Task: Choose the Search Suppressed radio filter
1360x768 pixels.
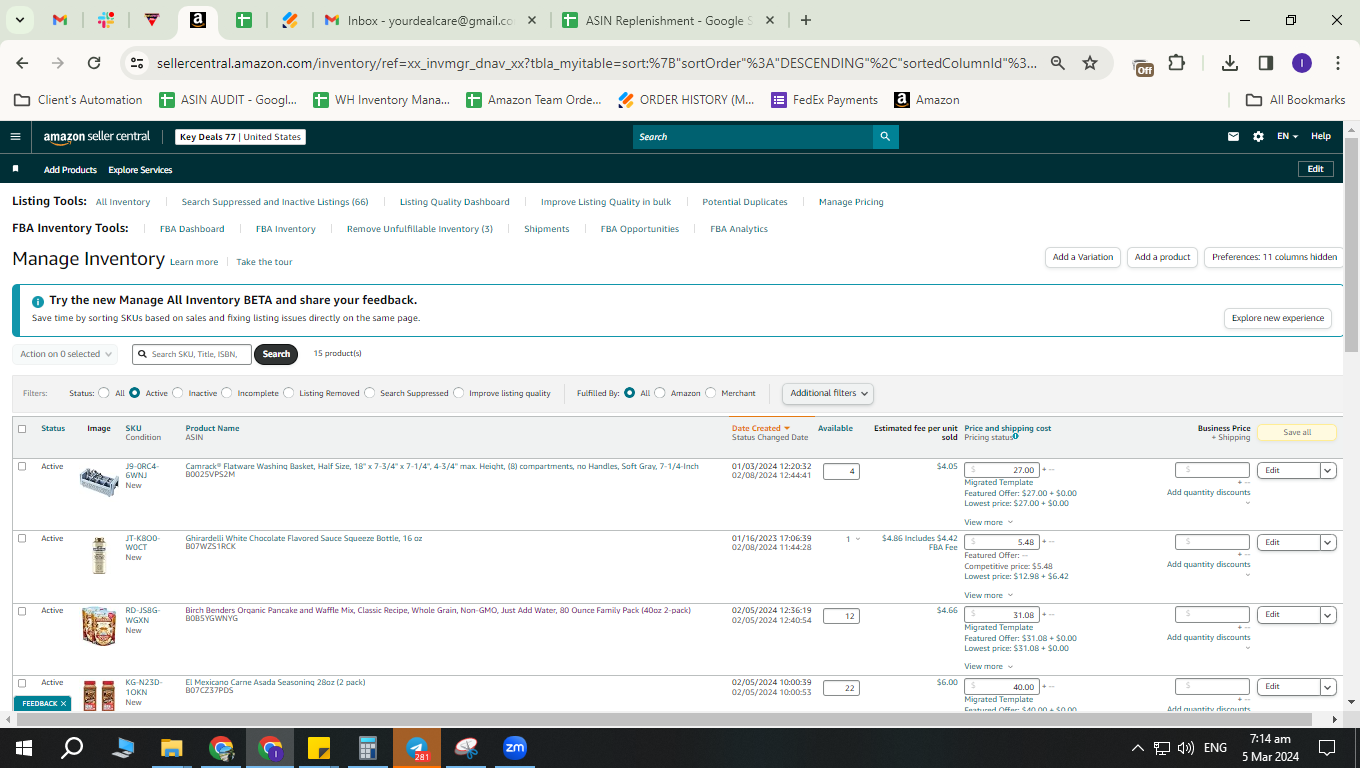Action: [x=370, y=393]
